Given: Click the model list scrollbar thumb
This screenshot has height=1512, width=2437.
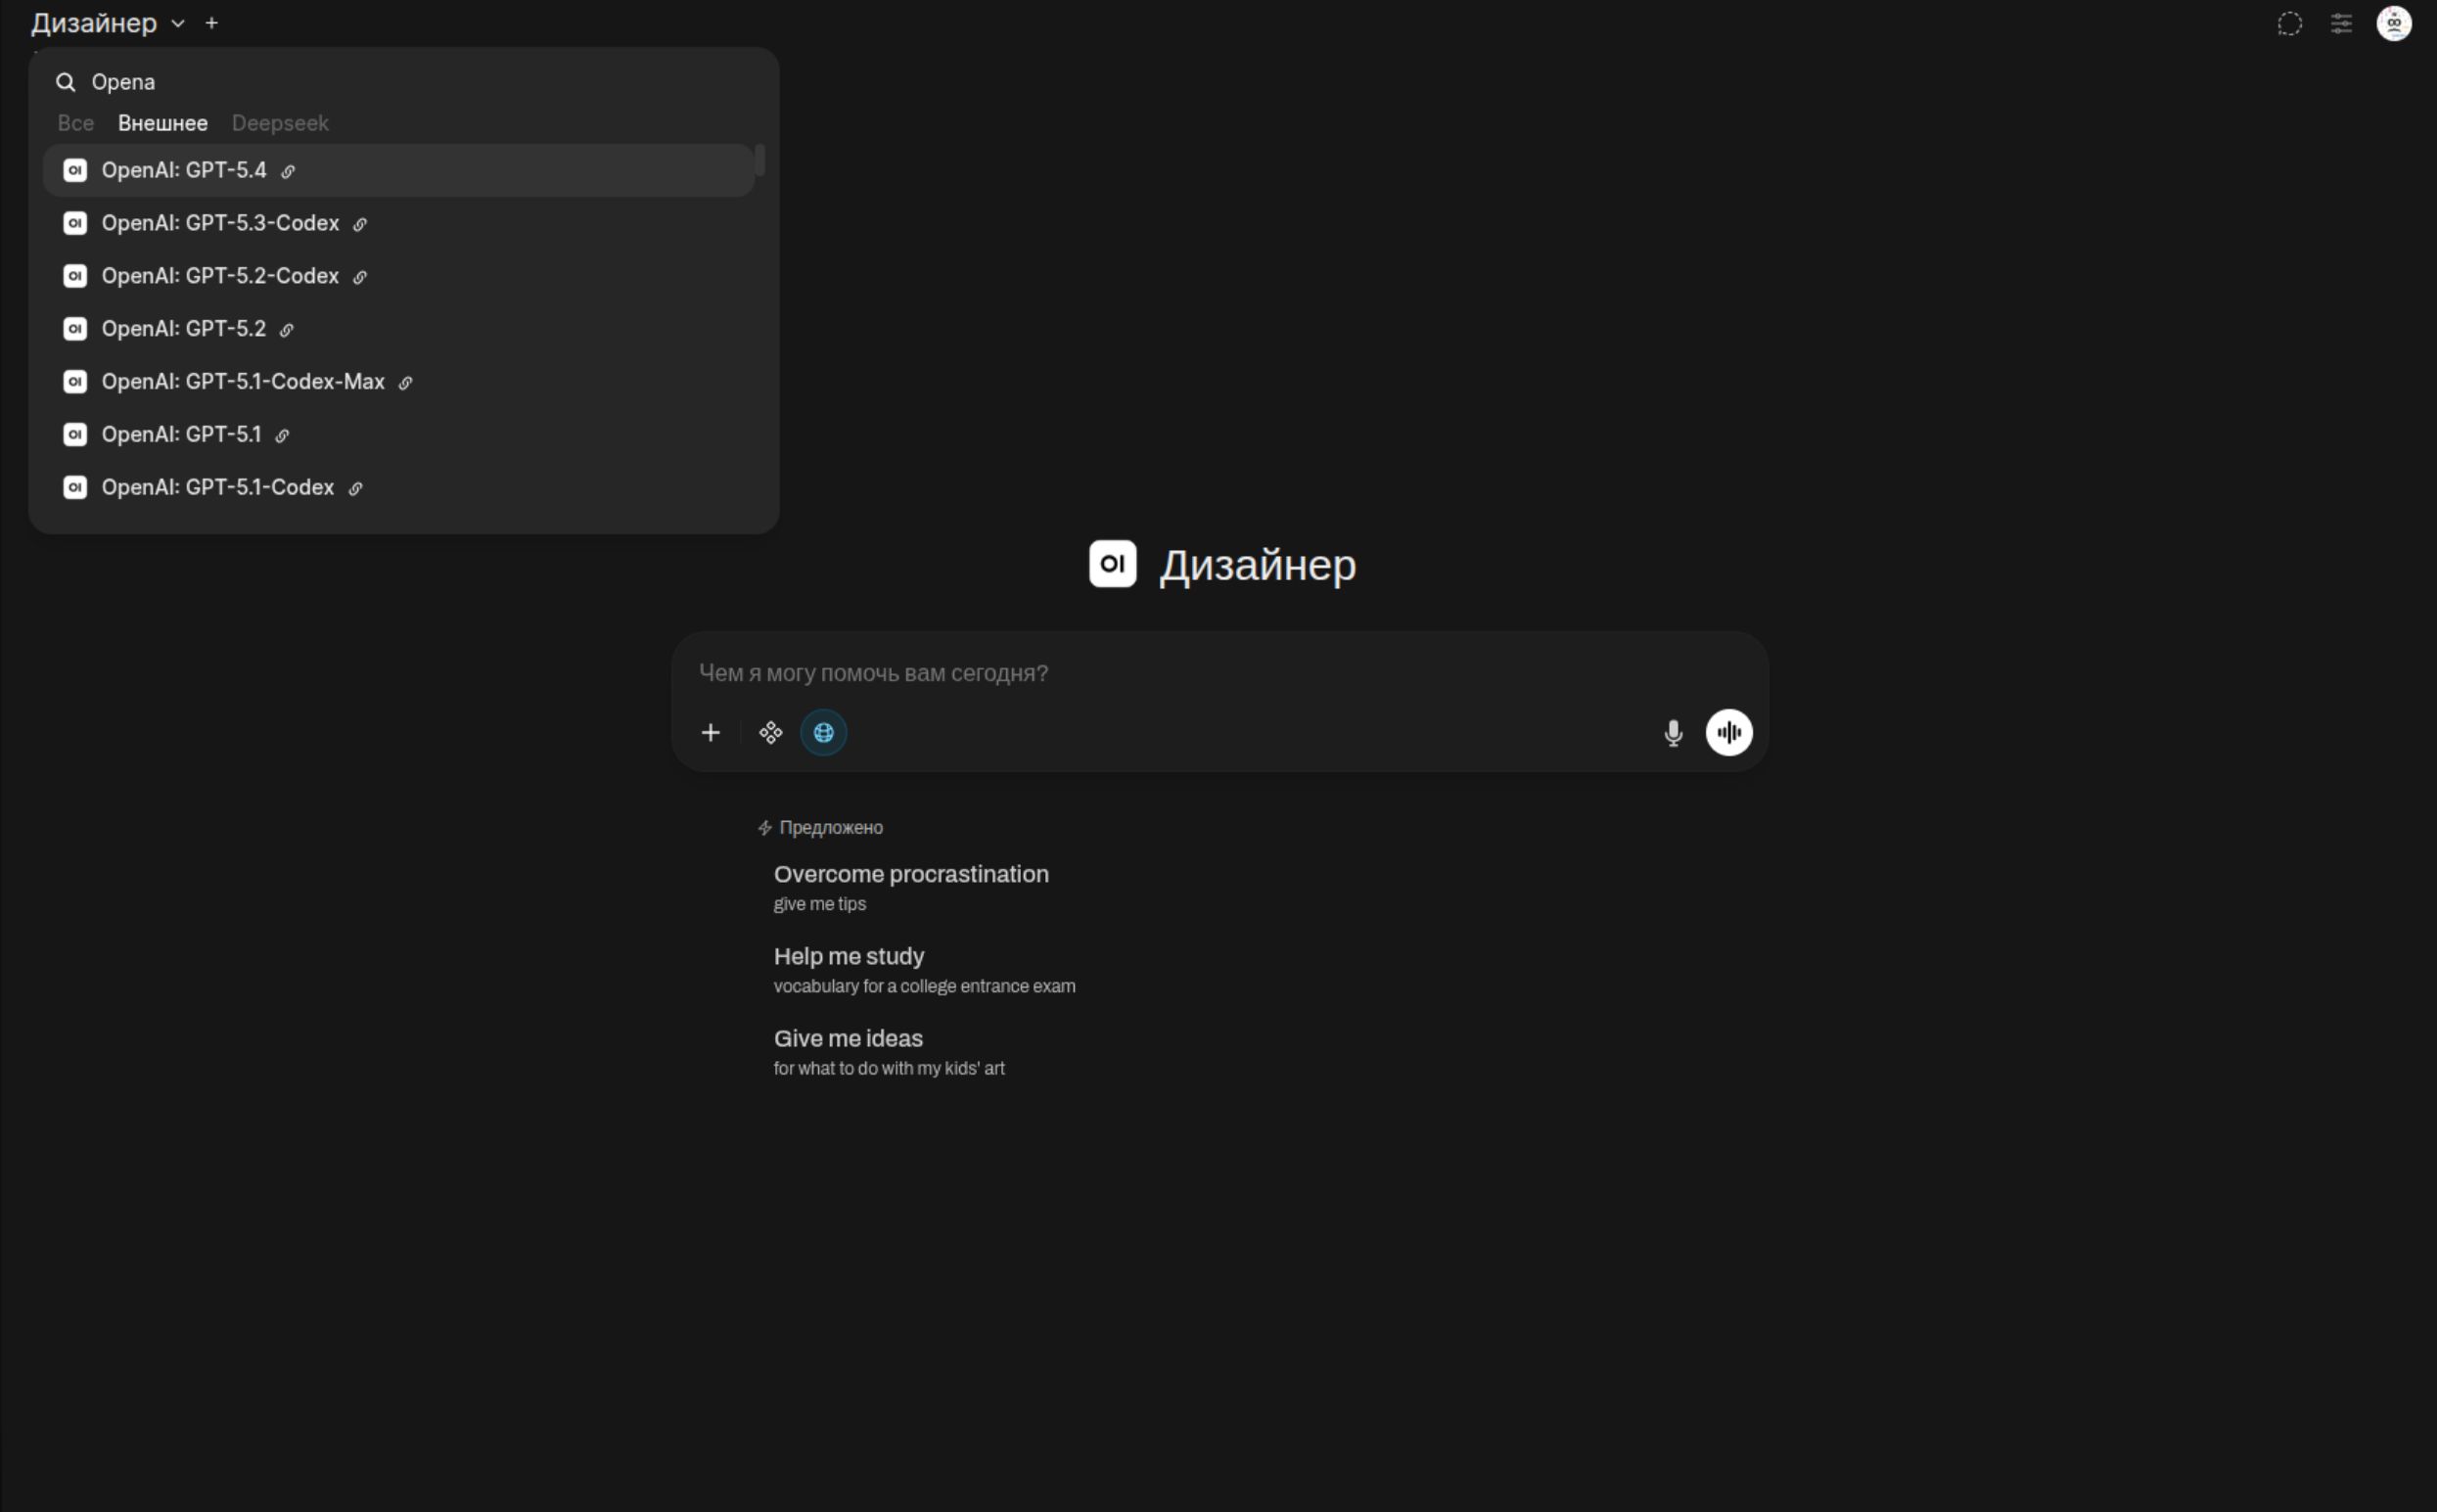Looking at the screenshot, I should point(760,160).
